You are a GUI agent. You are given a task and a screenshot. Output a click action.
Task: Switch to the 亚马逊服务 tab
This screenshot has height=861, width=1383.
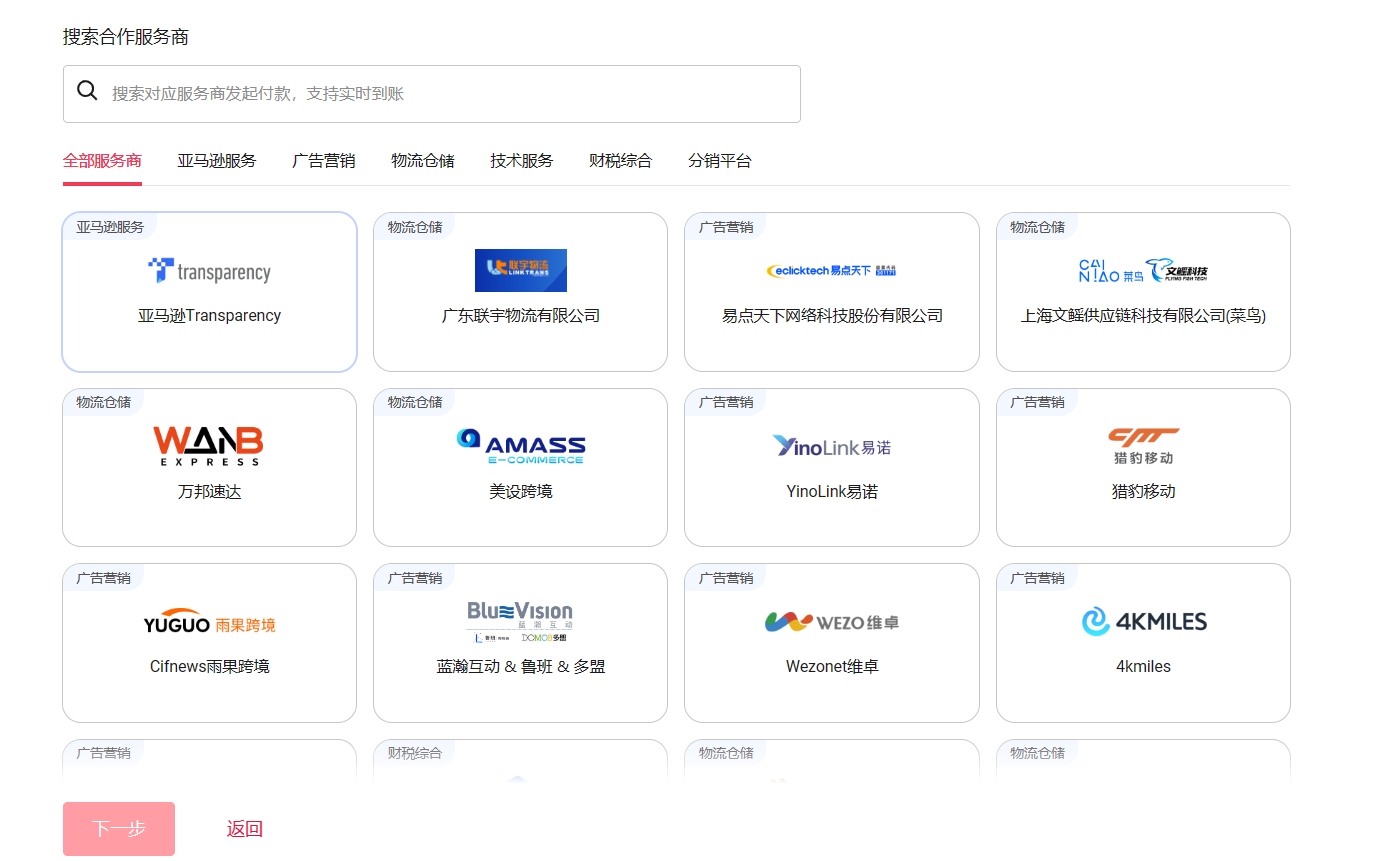point(217,160)
